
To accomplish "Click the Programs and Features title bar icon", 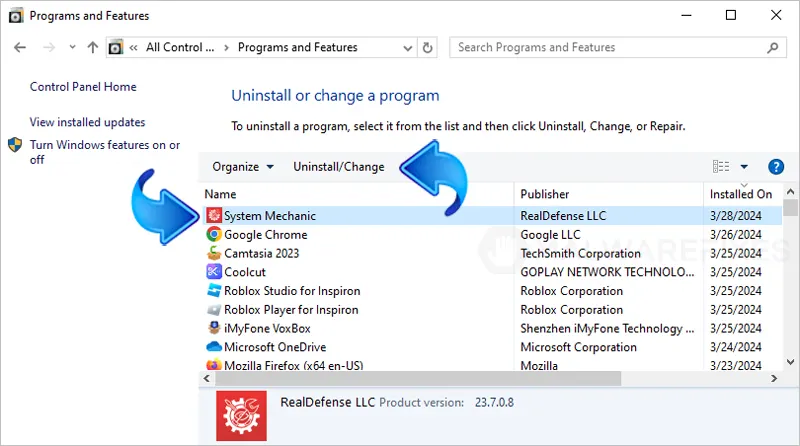I will pos(16,16).
